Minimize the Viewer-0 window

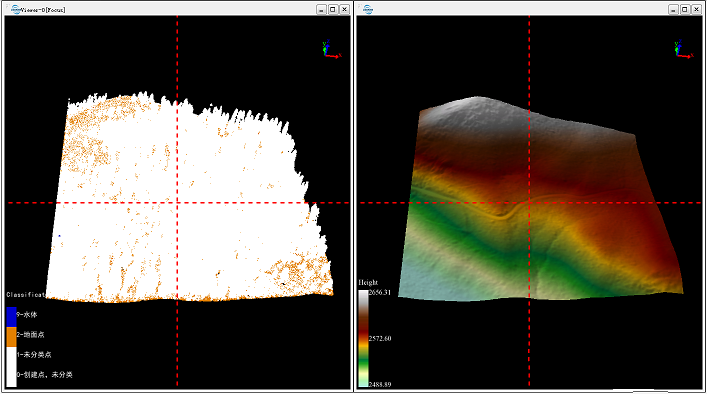[x=321, y=9]
